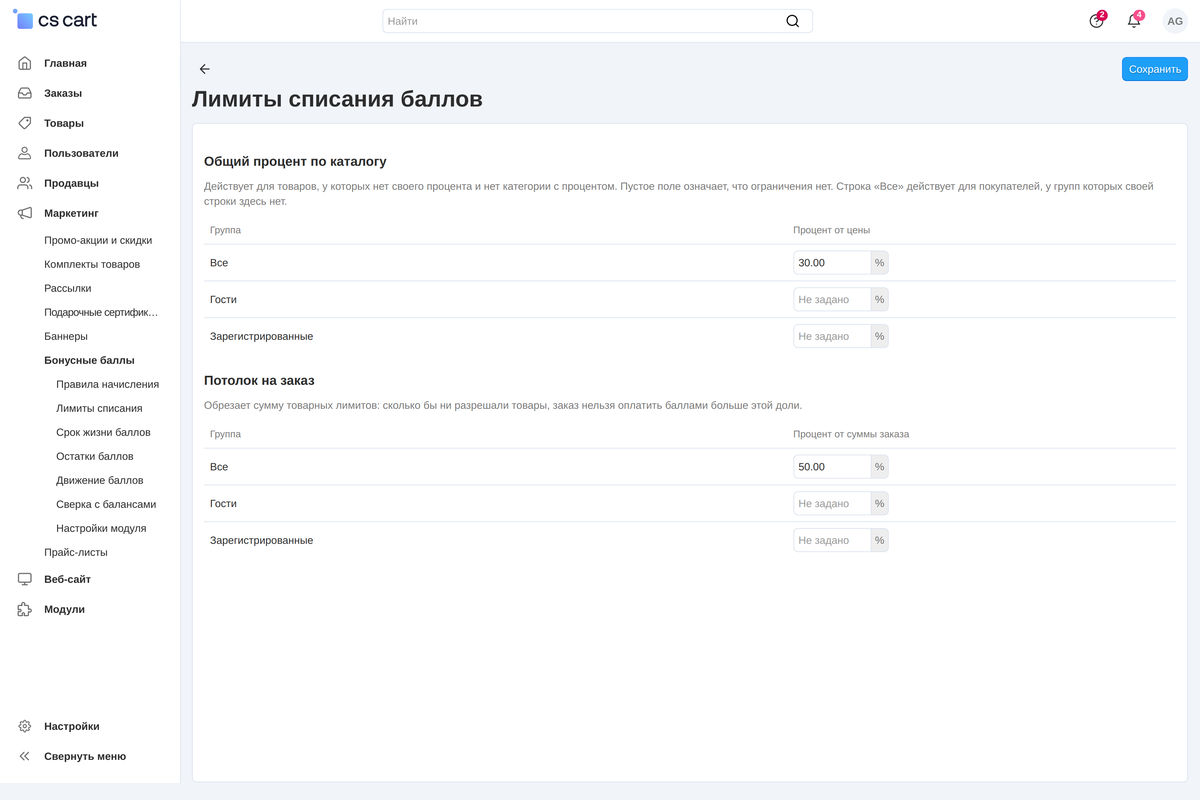Open Настройки модуля

coord(101,528)
